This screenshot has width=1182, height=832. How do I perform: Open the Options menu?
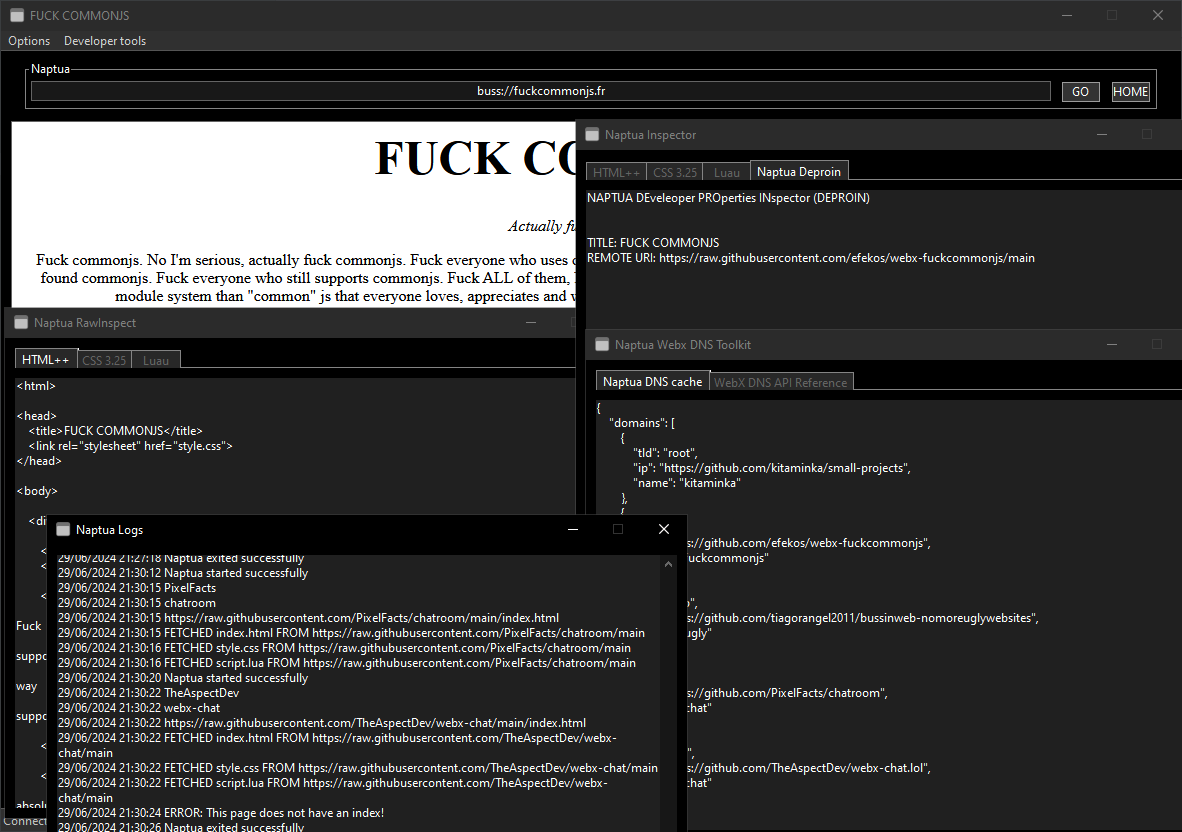tap(29, 41)
